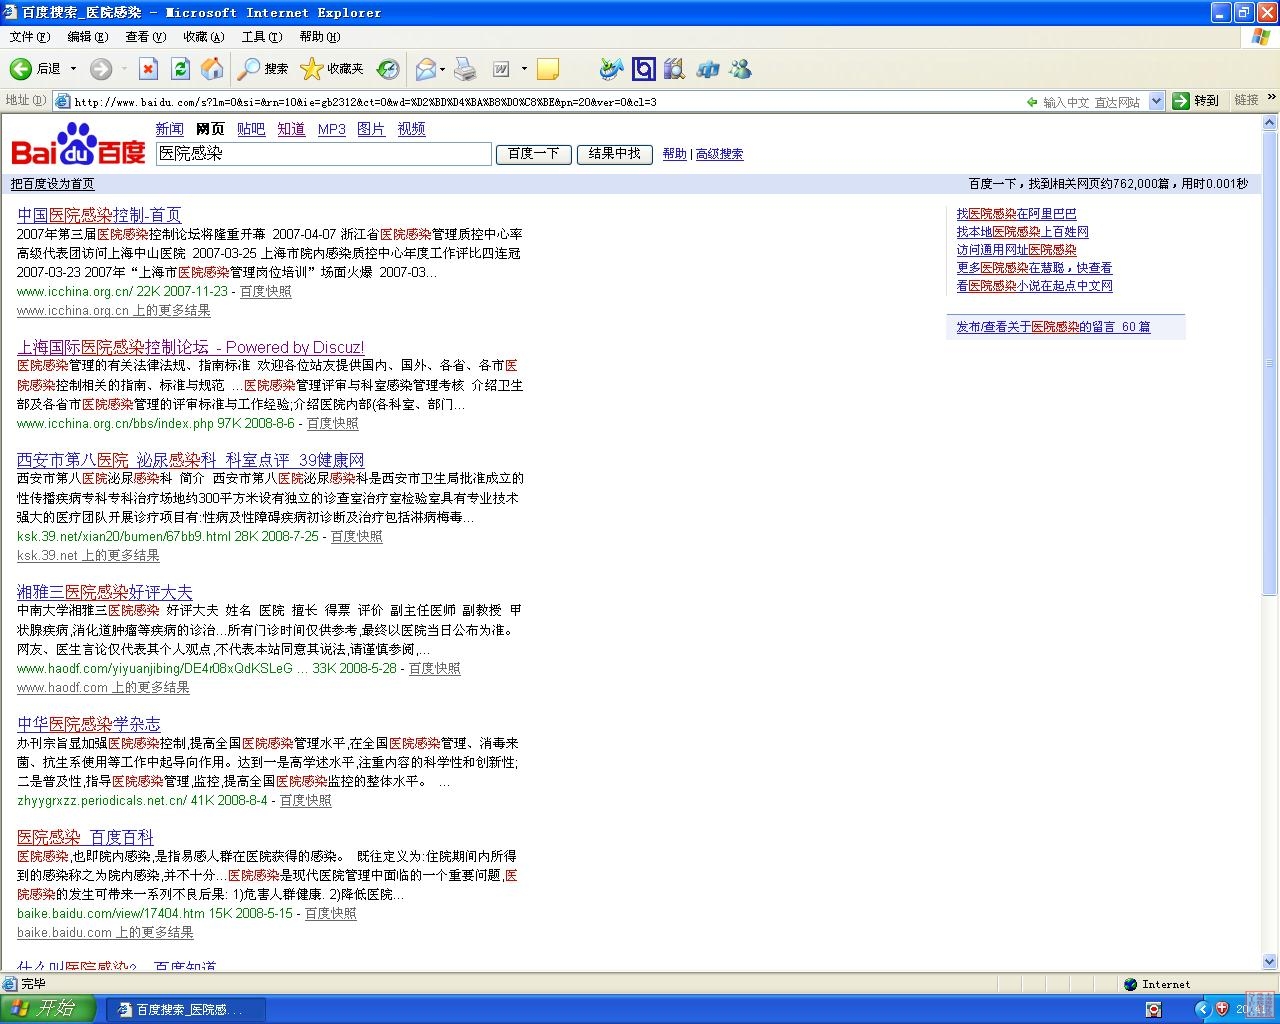
Task: Click 把百度设为首页 link
Action: [52, 184]
